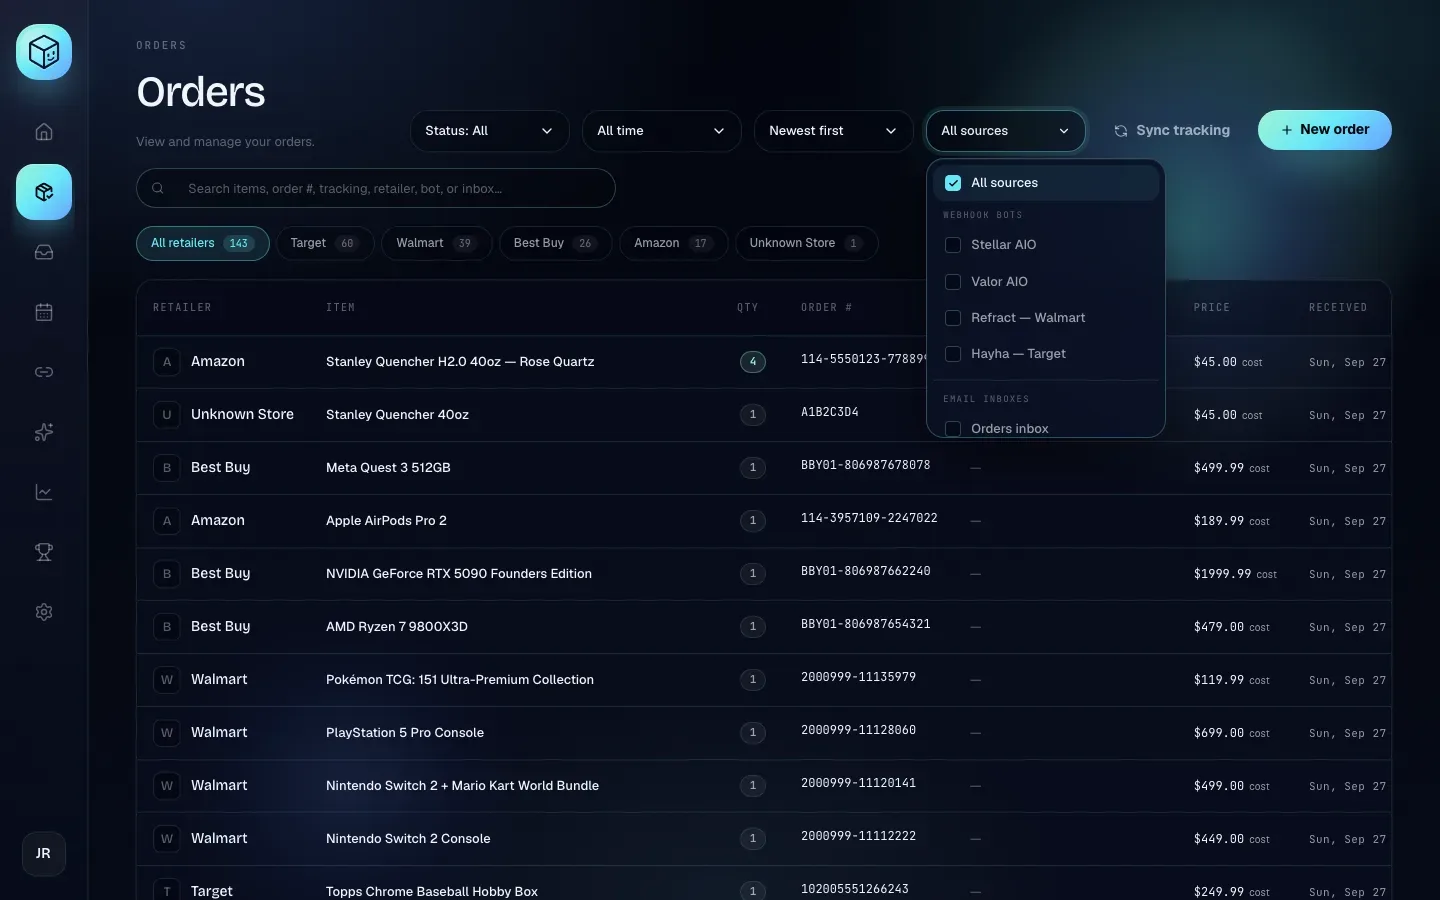Open the sparkle stars sidebar icon
Screen dimensions: 1440x900
coord(44,432)
